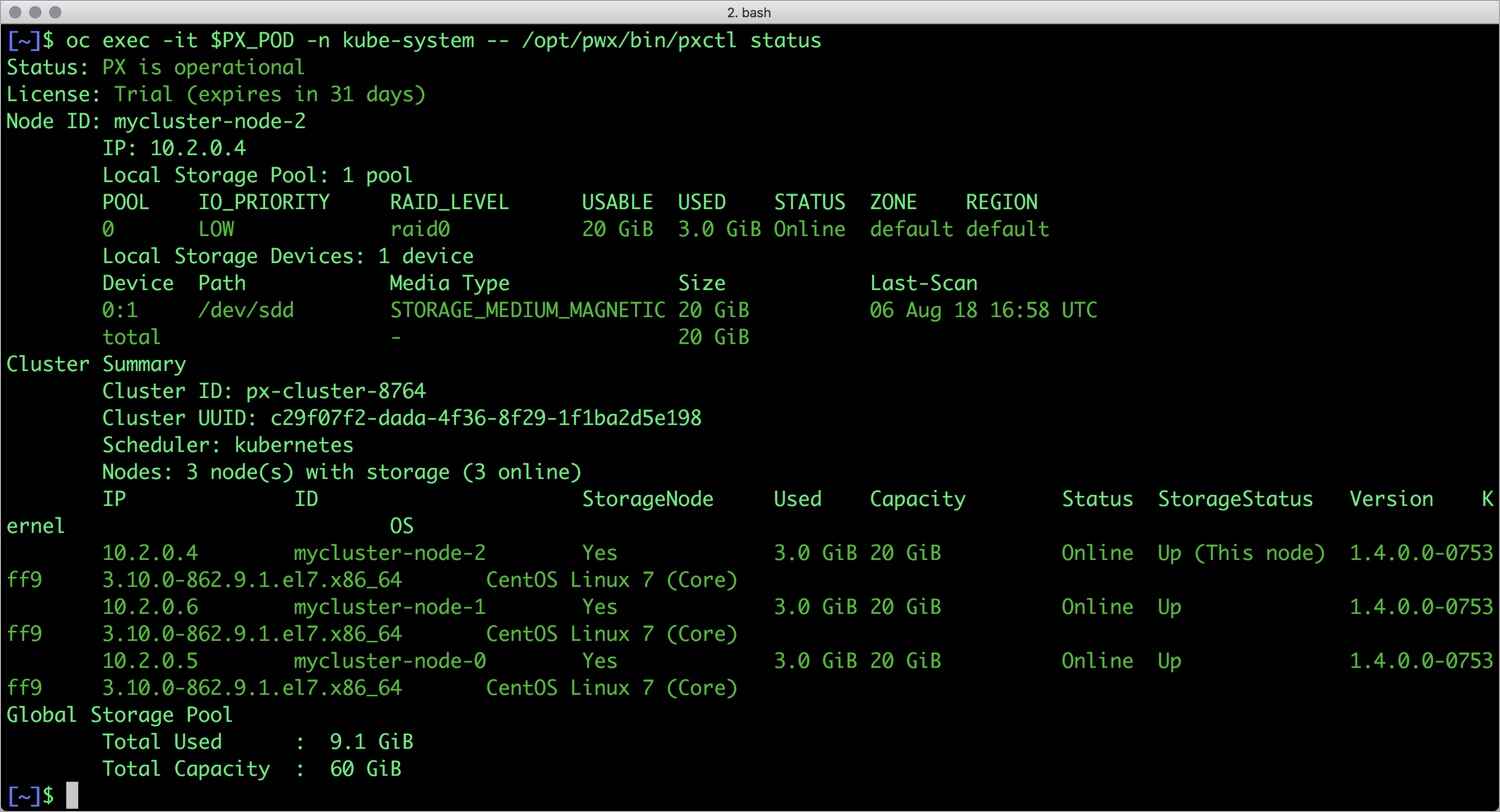Click the 'STORAGE_MEDIUM_MAGNETIC' media type

[x=527, y=310]
